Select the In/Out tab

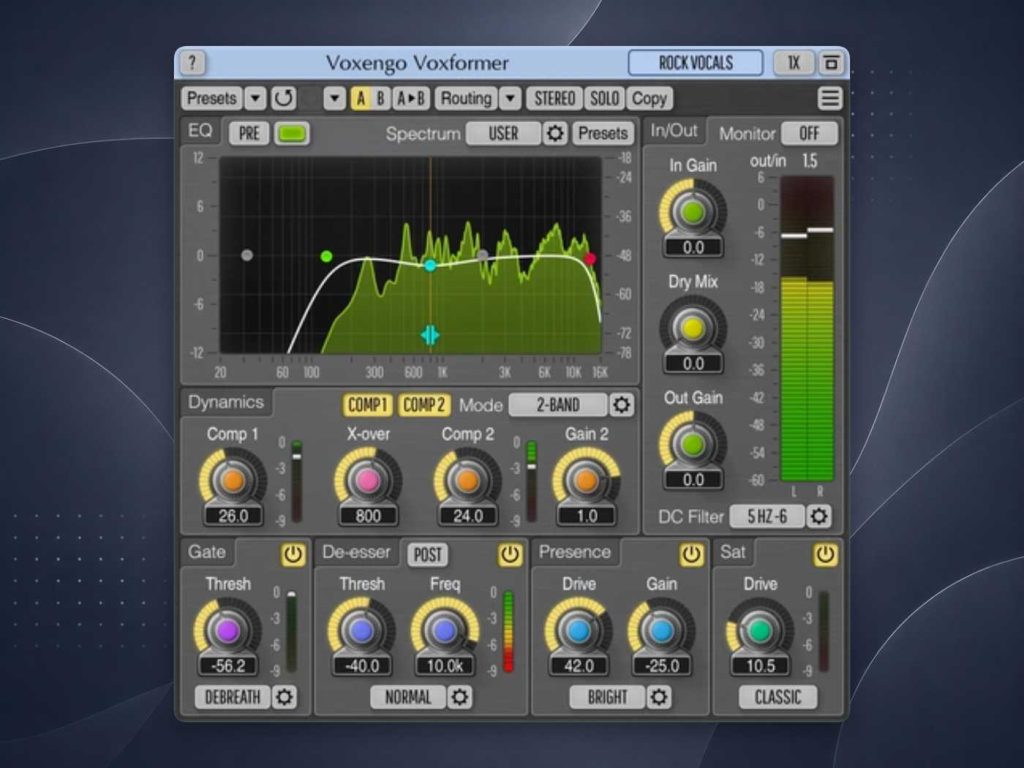tap(674, 131)
